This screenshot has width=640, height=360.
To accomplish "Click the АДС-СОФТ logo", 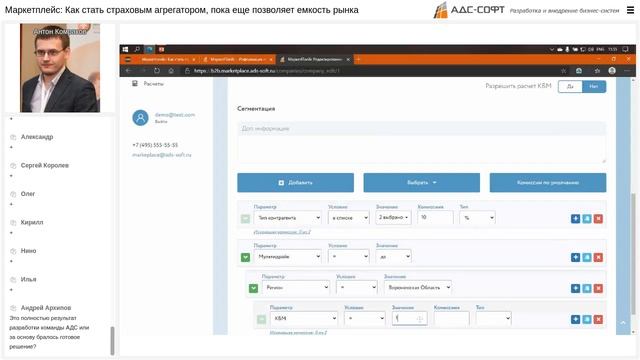I will pyautogui.click(x=469, y=10).
